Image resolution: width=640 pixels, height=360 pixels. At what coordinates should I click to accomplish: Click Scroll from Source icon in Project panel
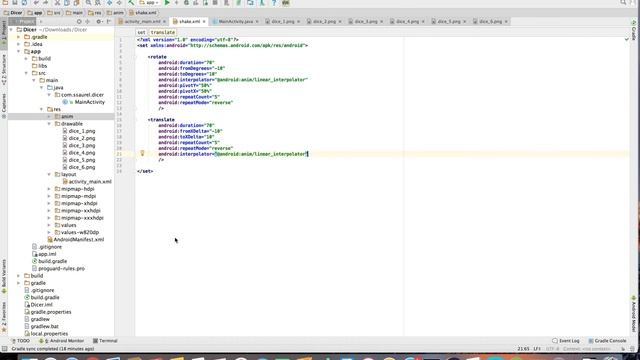coord(79,21)
